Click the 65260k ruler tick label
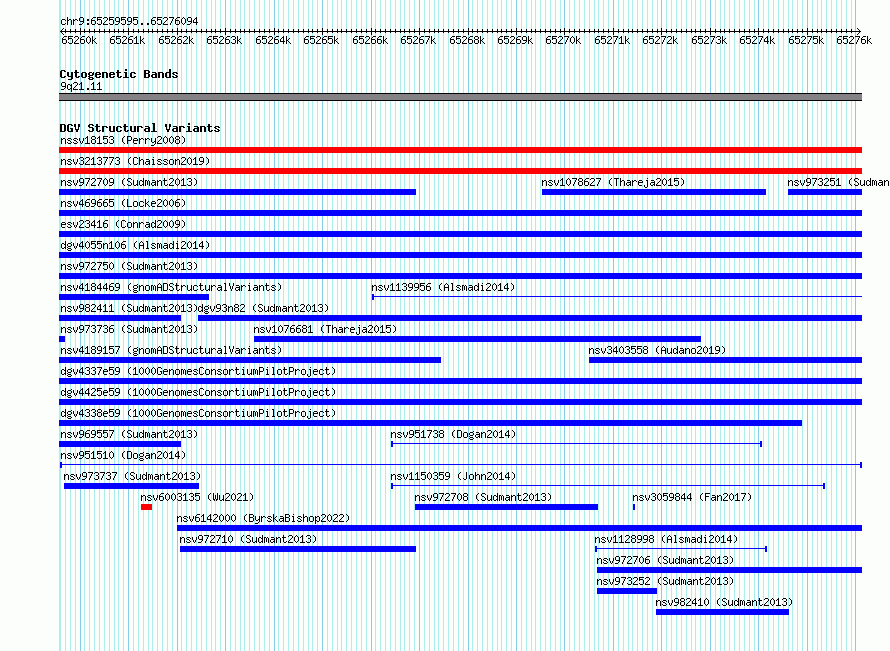Viewport: 890px width, 651px height. tap(79, 40)
